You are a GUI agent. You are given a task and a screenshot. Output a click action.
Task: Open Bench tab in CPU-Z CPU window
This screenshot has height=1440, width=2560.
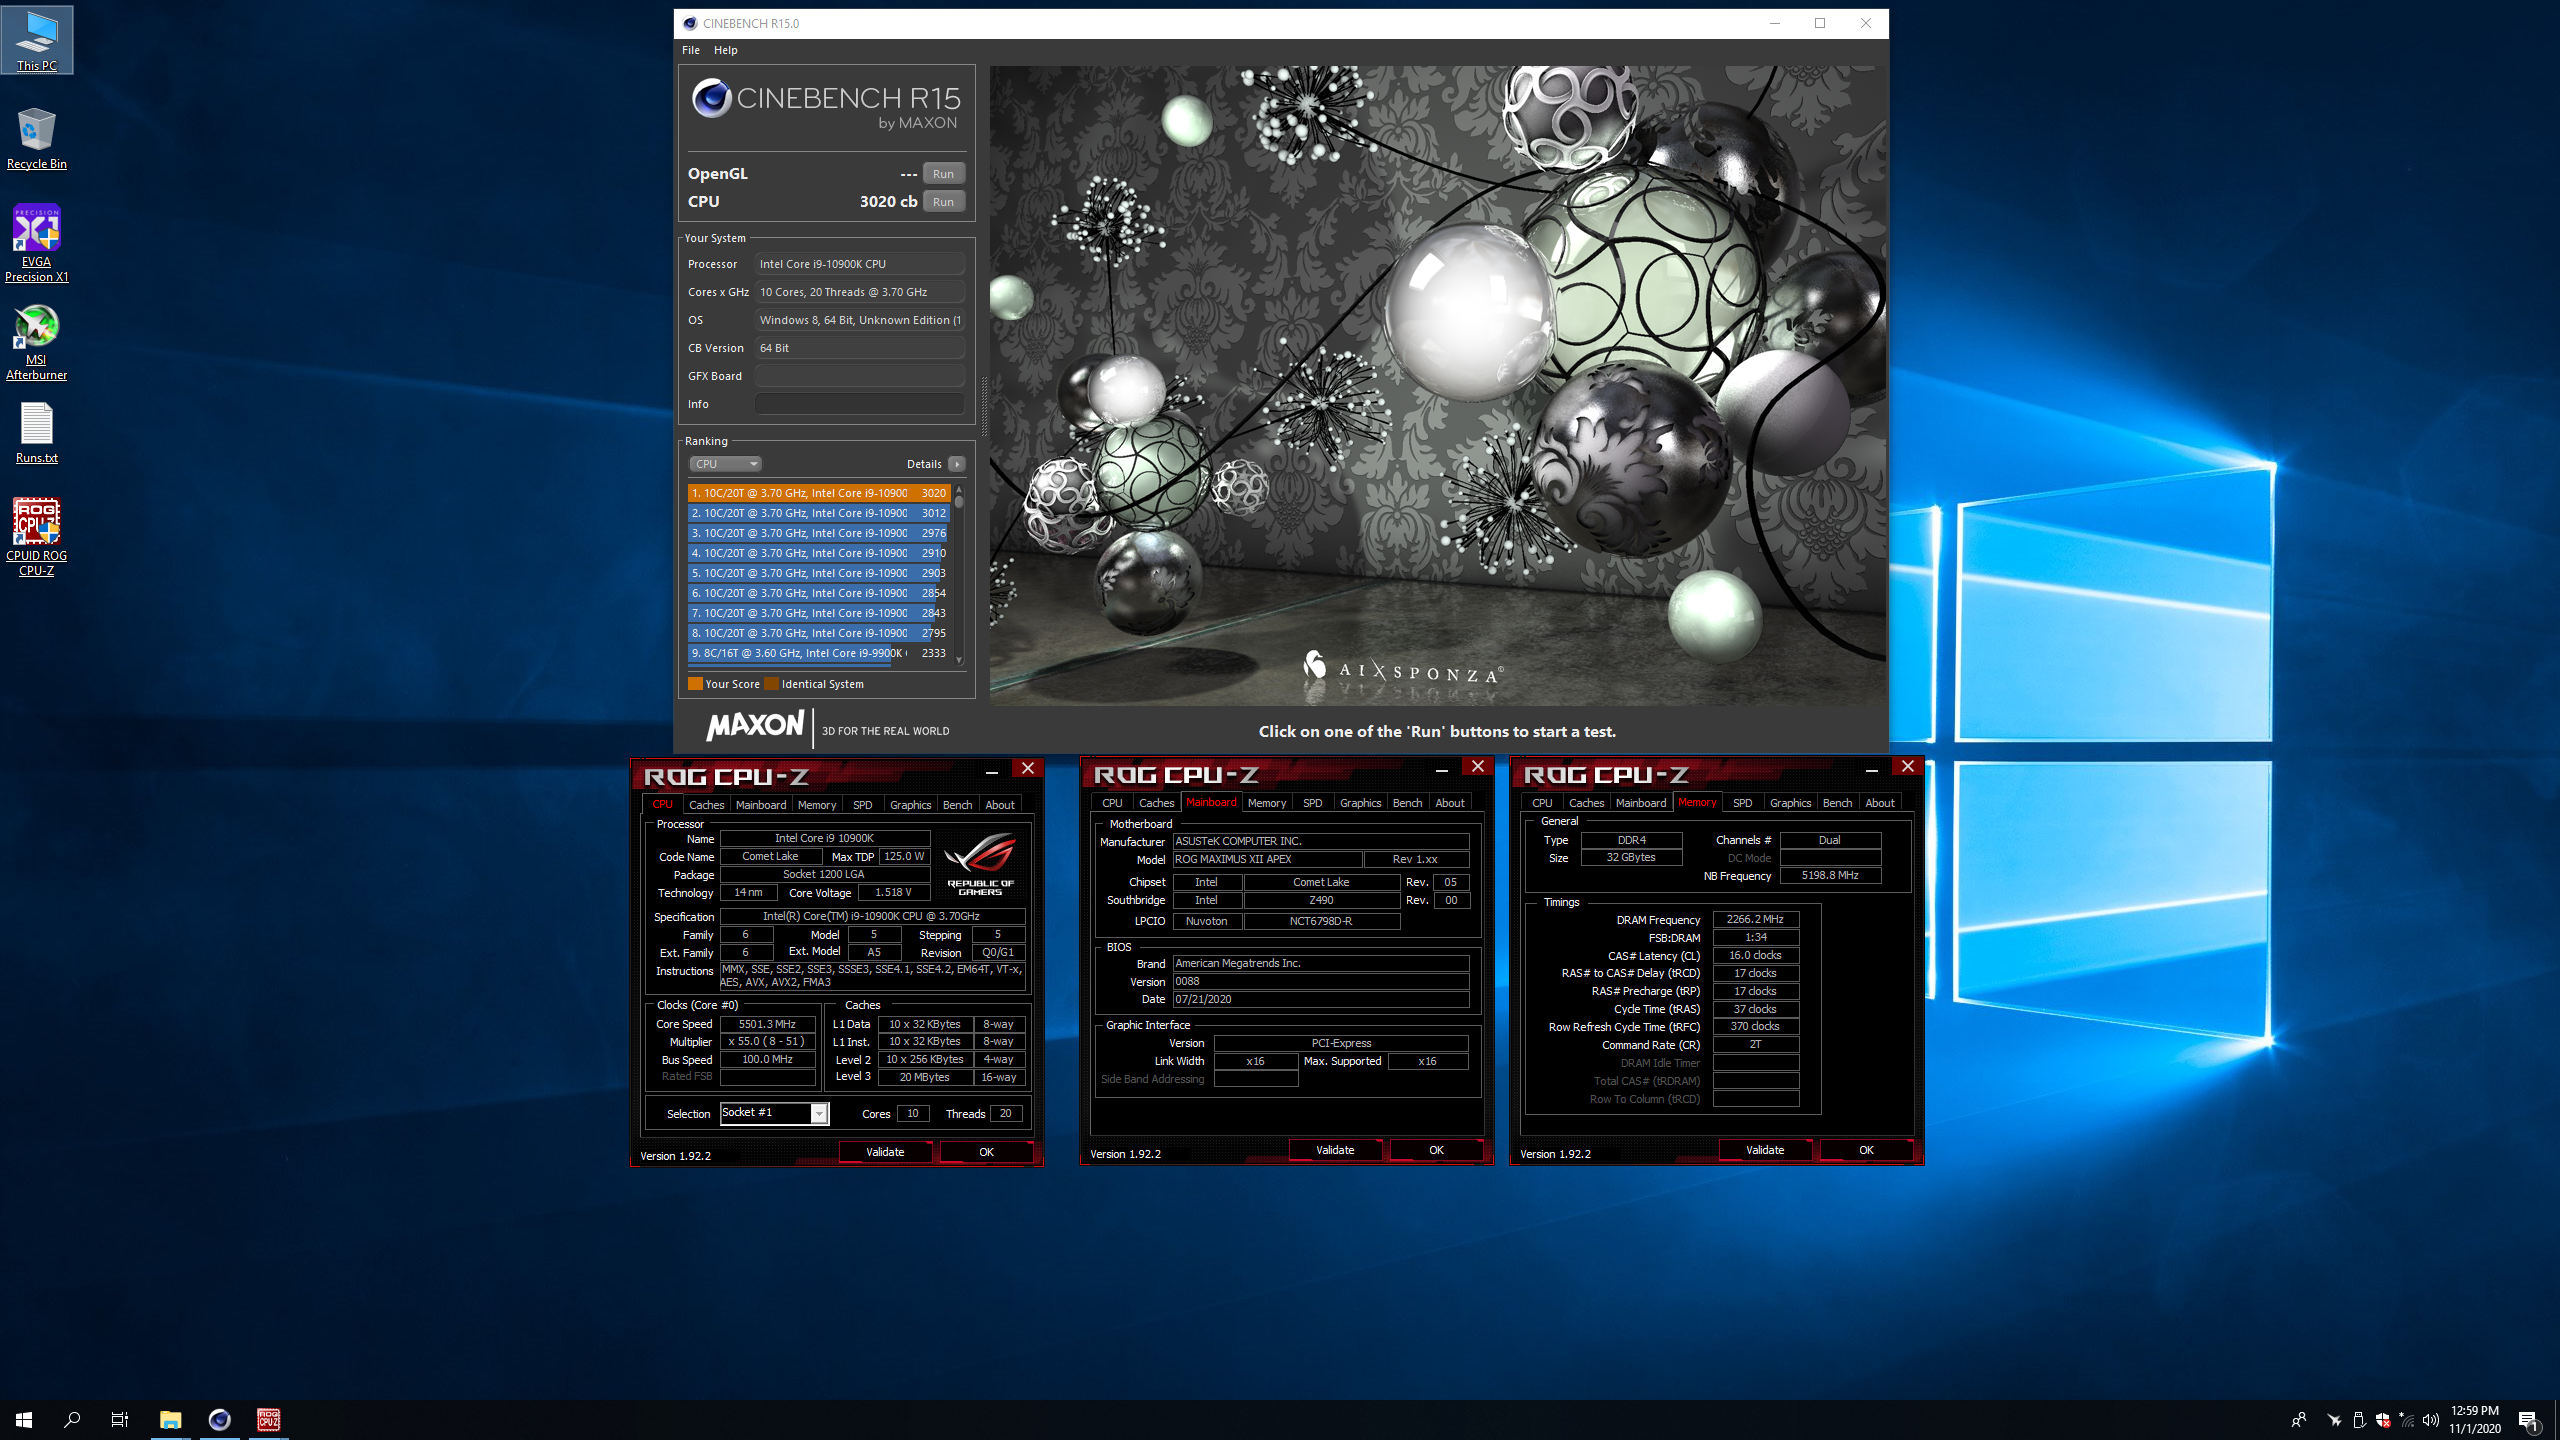coord(957,805)
